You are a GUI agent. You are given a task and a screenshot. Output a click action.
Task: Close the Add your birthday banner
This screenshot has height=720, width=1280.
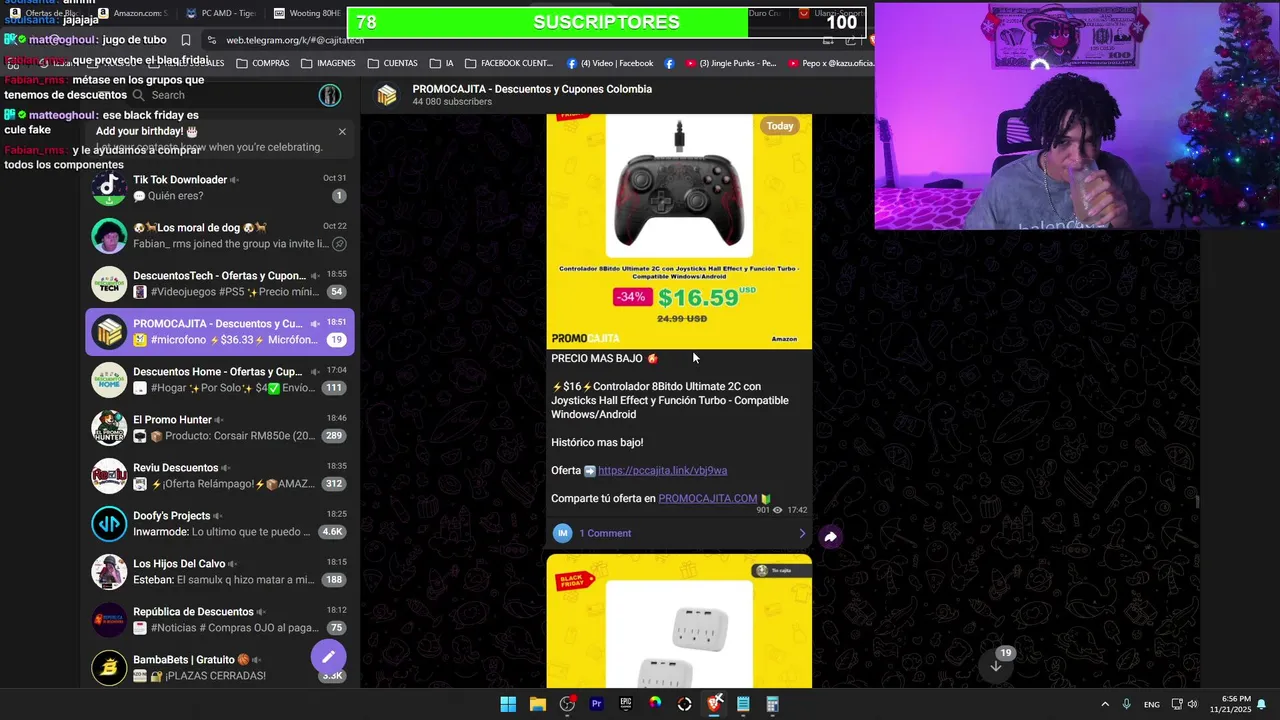pyautogui.click(x=342, y=131)
